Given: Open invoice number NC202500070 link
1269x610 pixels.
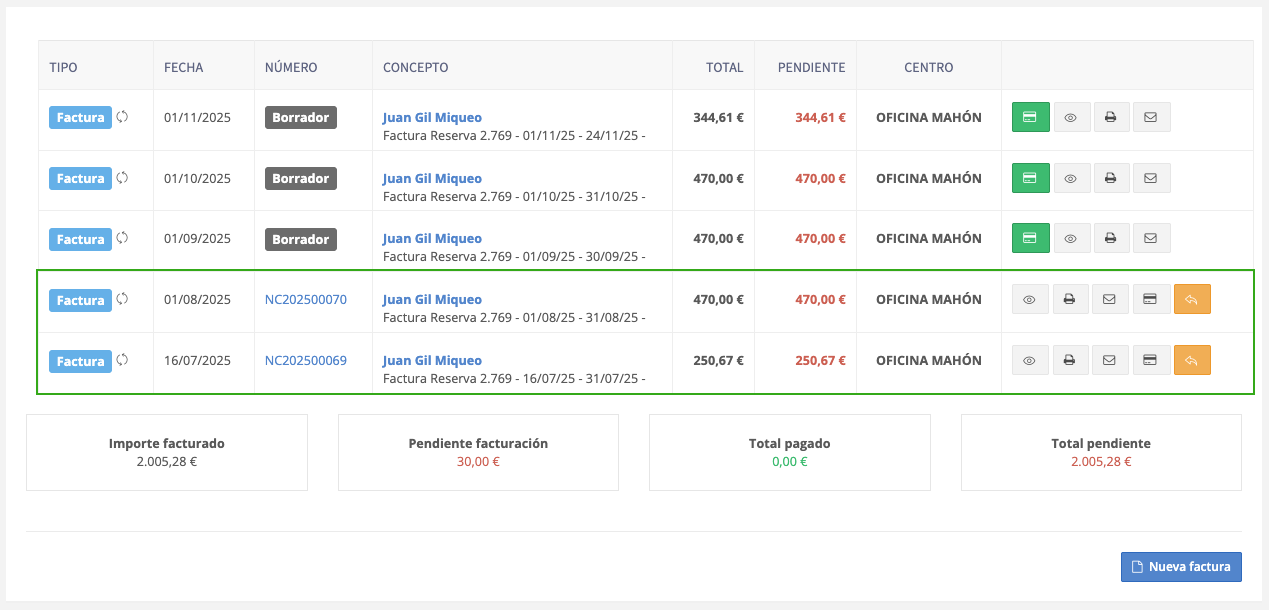Looking at the screenshot, I should (306, 299).
